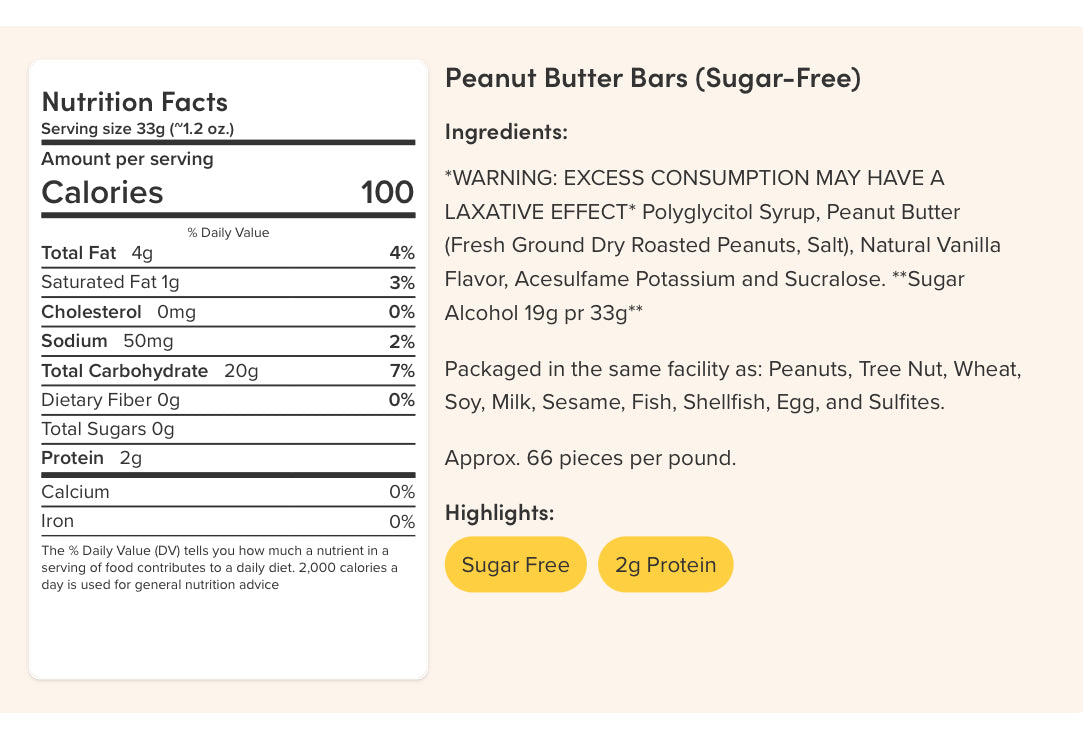Click the Iron row

click(227, 521)
